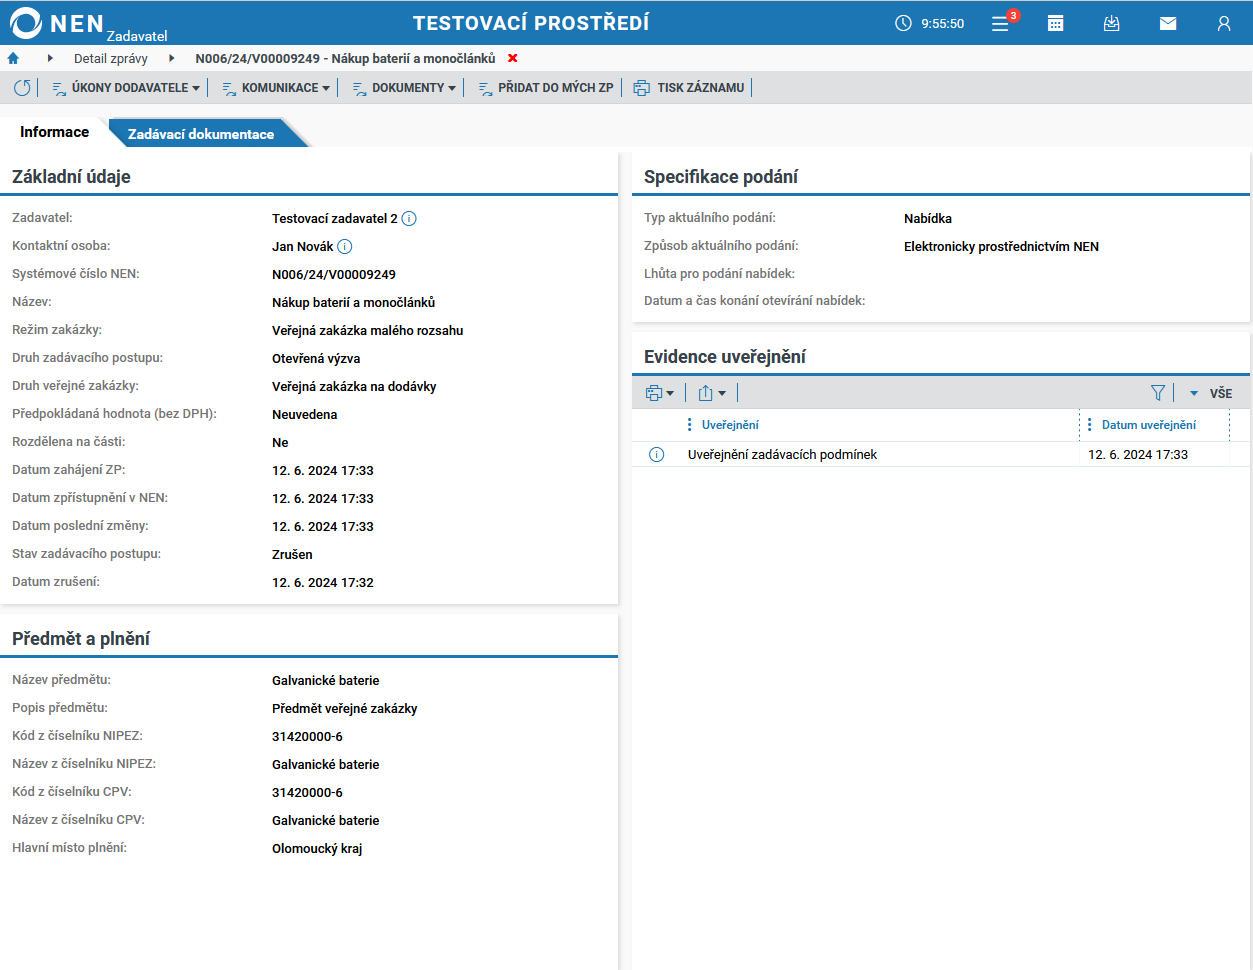1253x970 pixels.
Task: Select the Informace tab
Action: point(54,132)
